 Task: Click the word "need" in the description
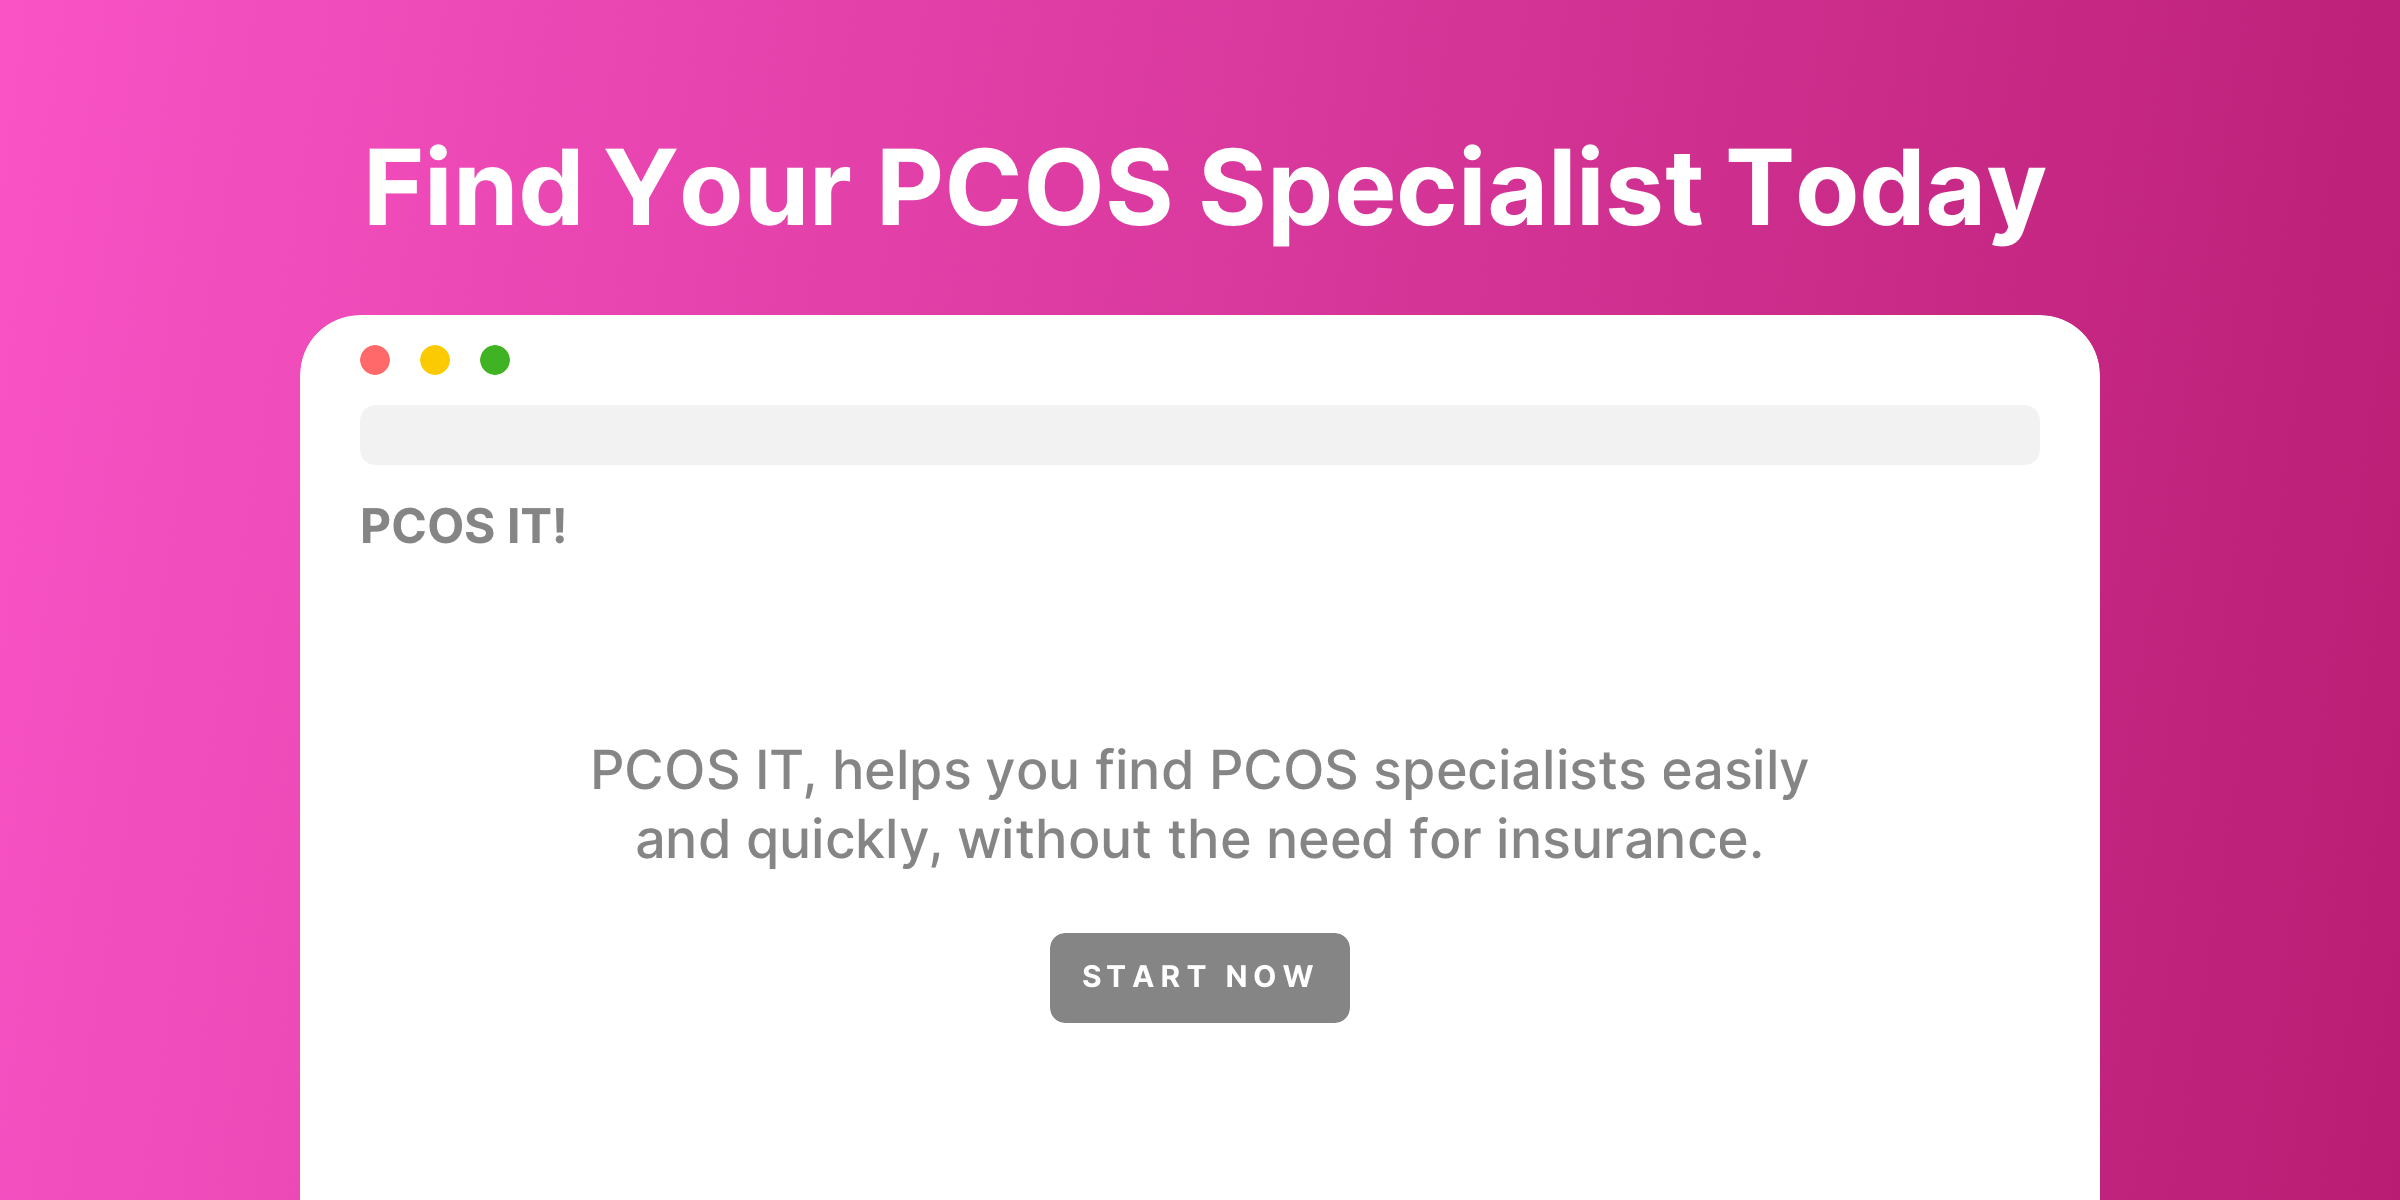click(x=1329, y=840)
